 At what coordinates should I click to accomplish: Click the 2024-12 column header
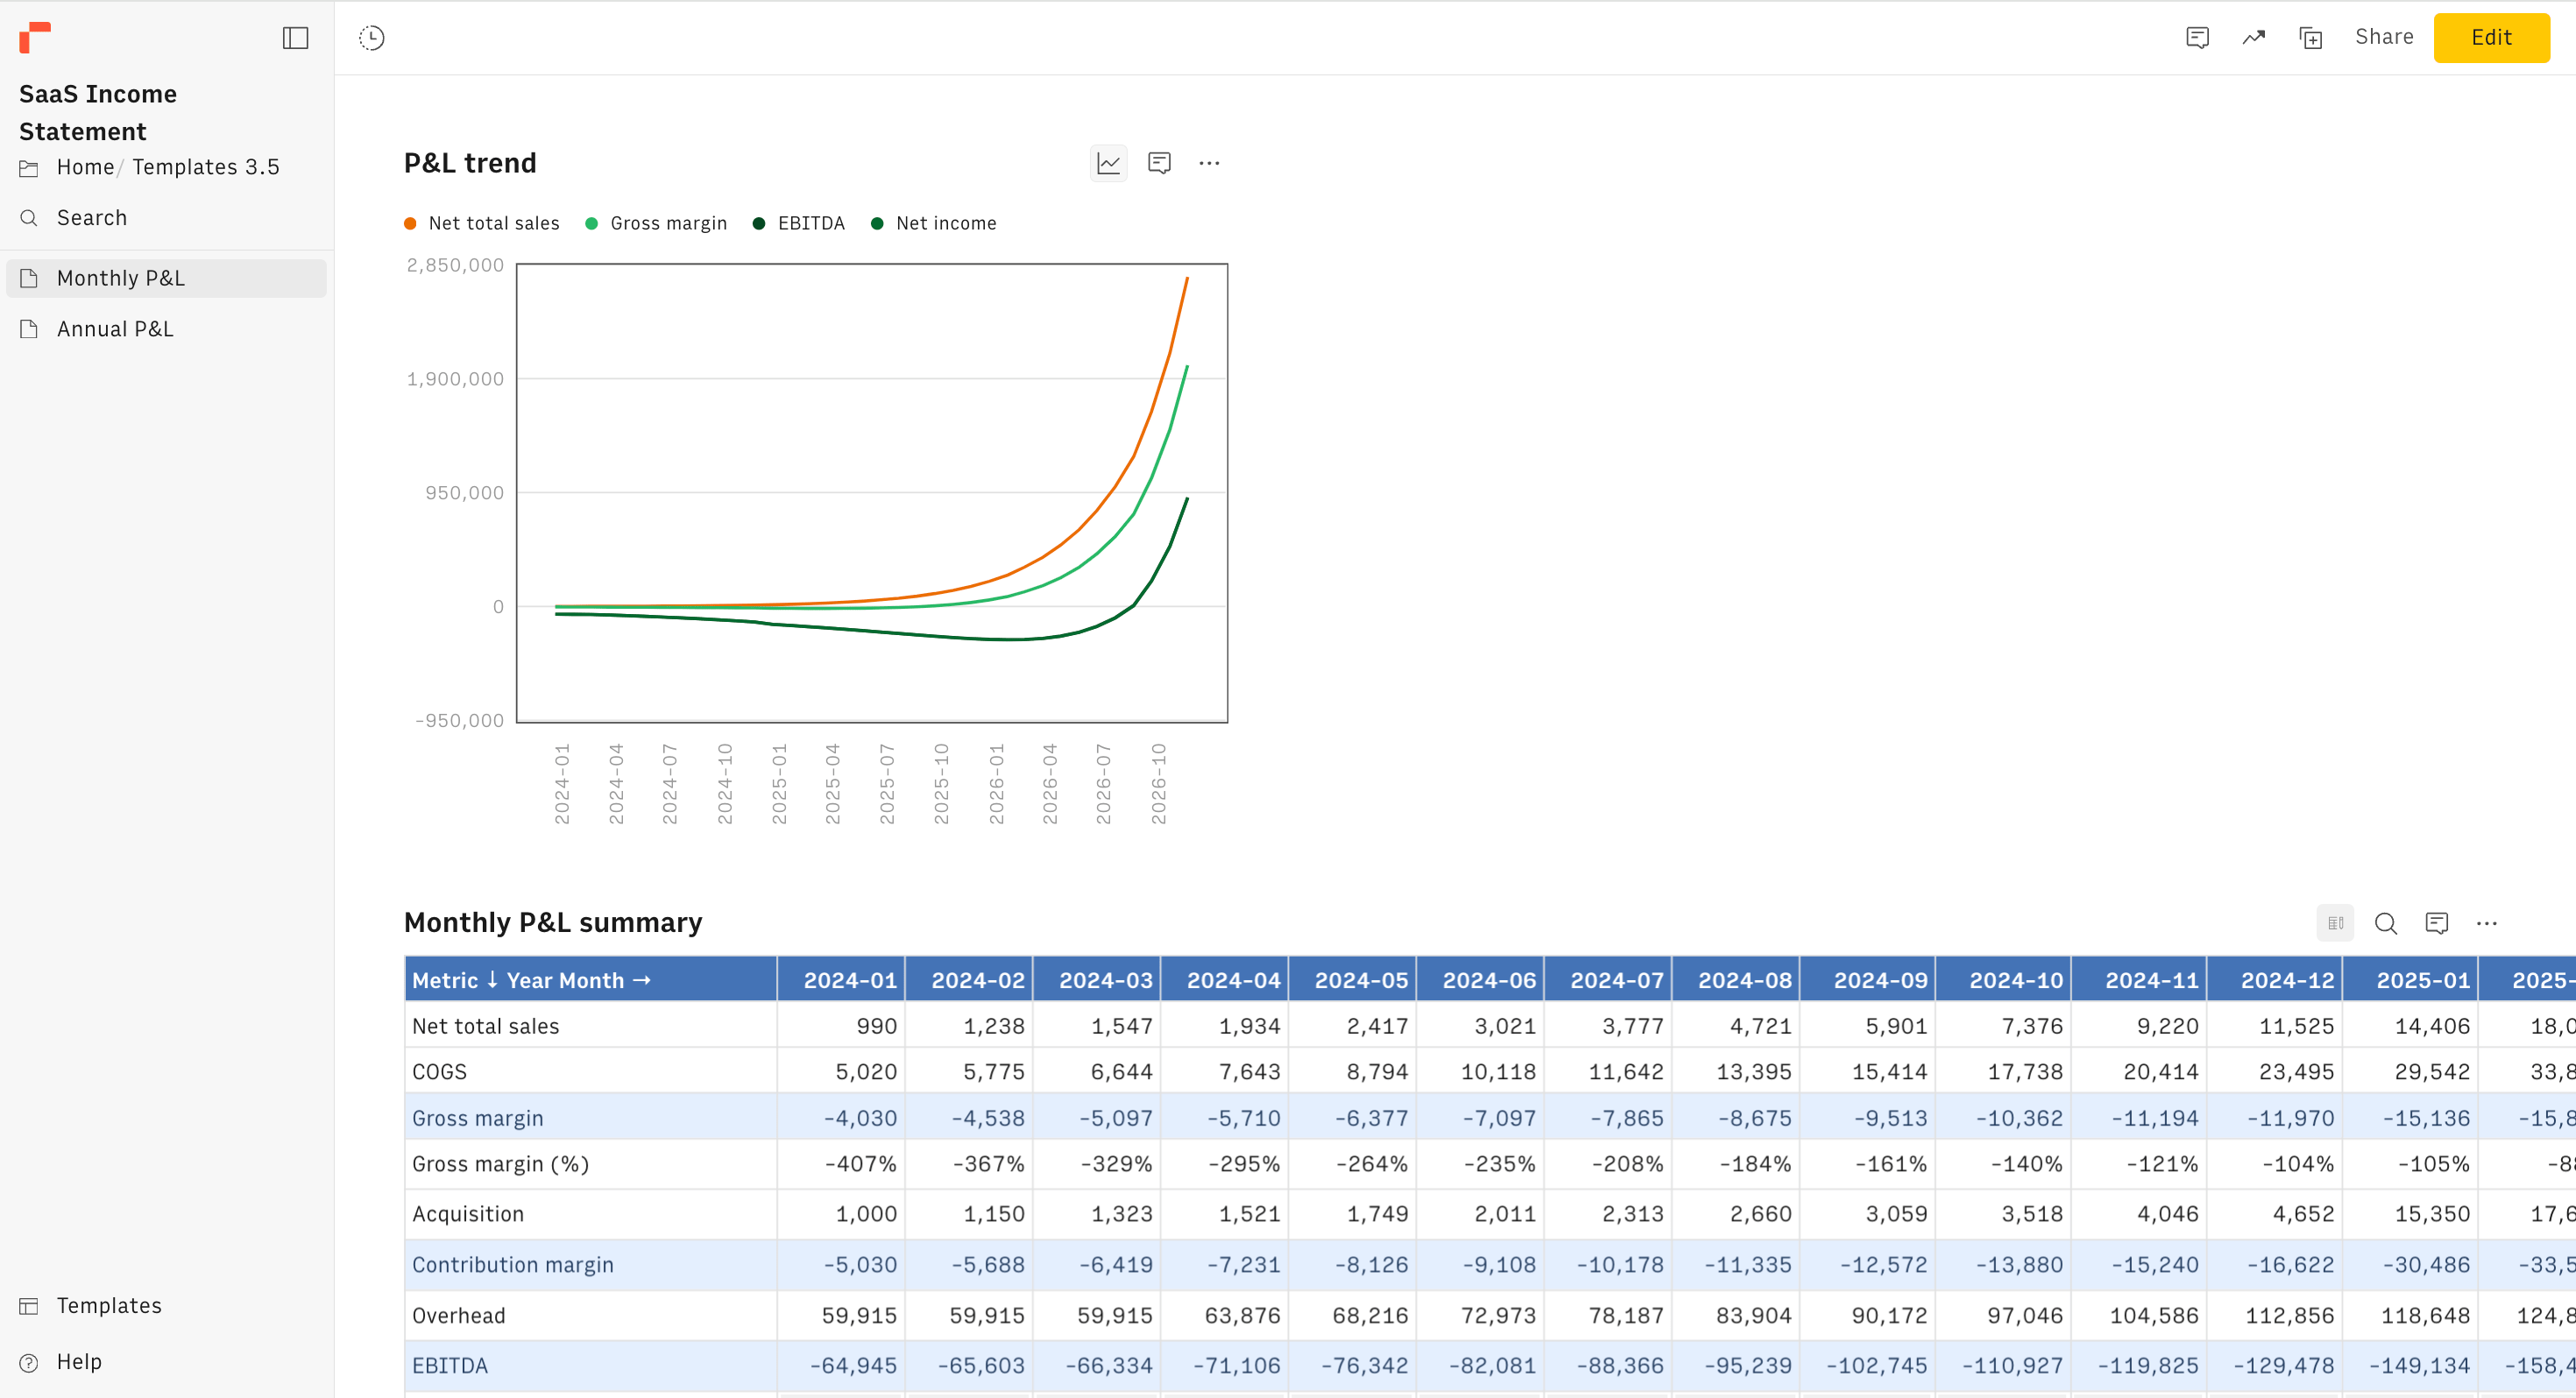click(2274, 980)
